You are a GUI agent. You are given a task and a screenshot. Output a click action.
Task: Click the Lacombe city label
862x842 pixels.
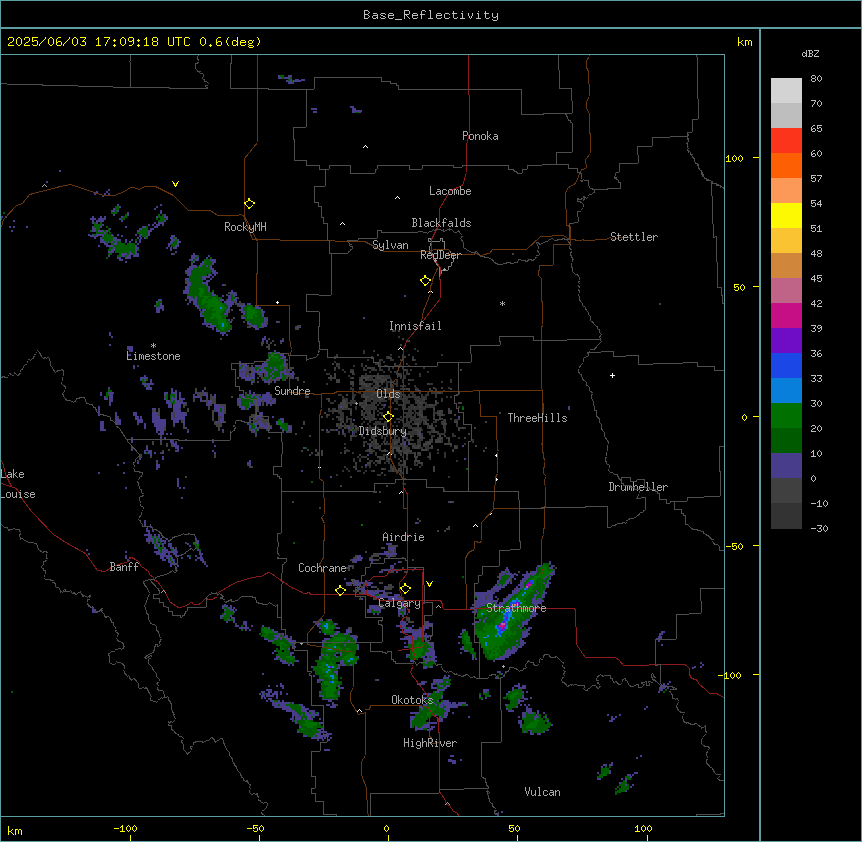tap(450, 191)
